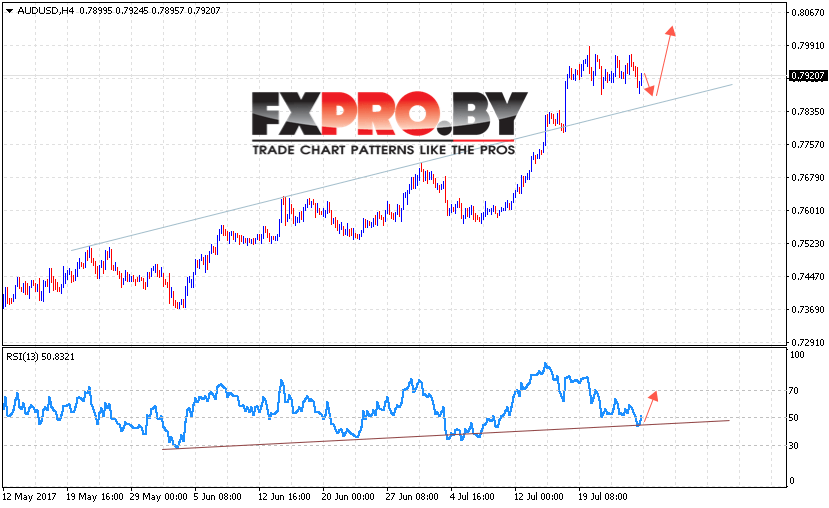The width and height of the screenshot is (829, 508).
Task: Click the 27 Jun 08:00 date label
Action: (412, 497)
